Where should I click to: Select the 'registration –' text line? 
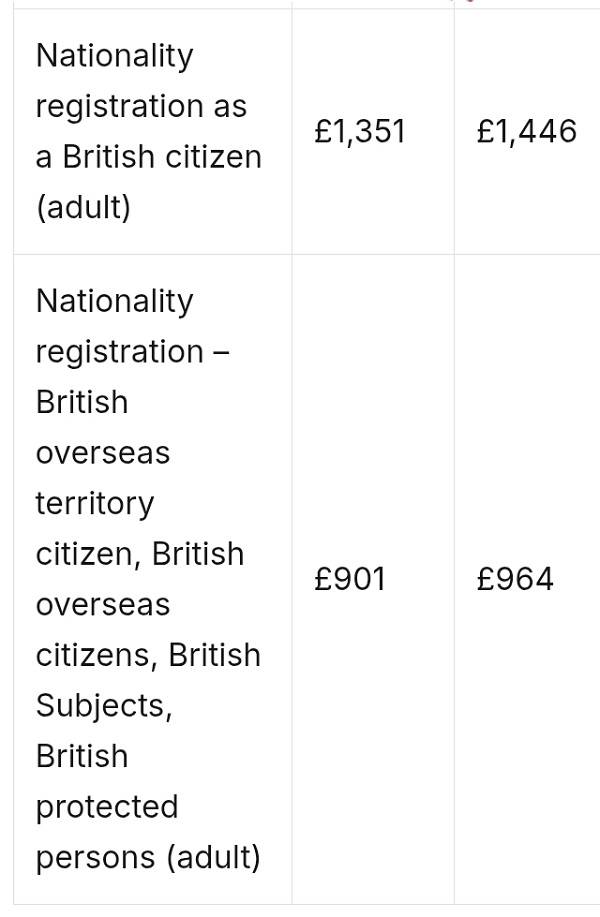(x=133, y=352)
